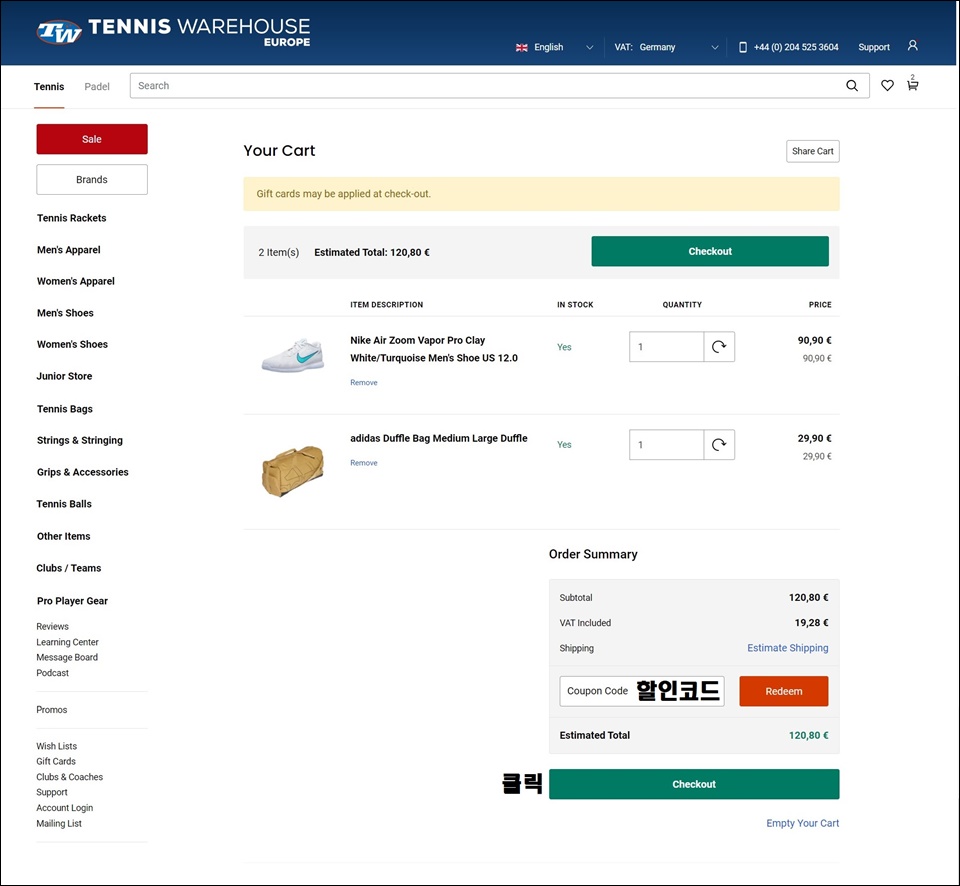Click the top Checkout button
This screenshot has width=960, height=886.
710,251
